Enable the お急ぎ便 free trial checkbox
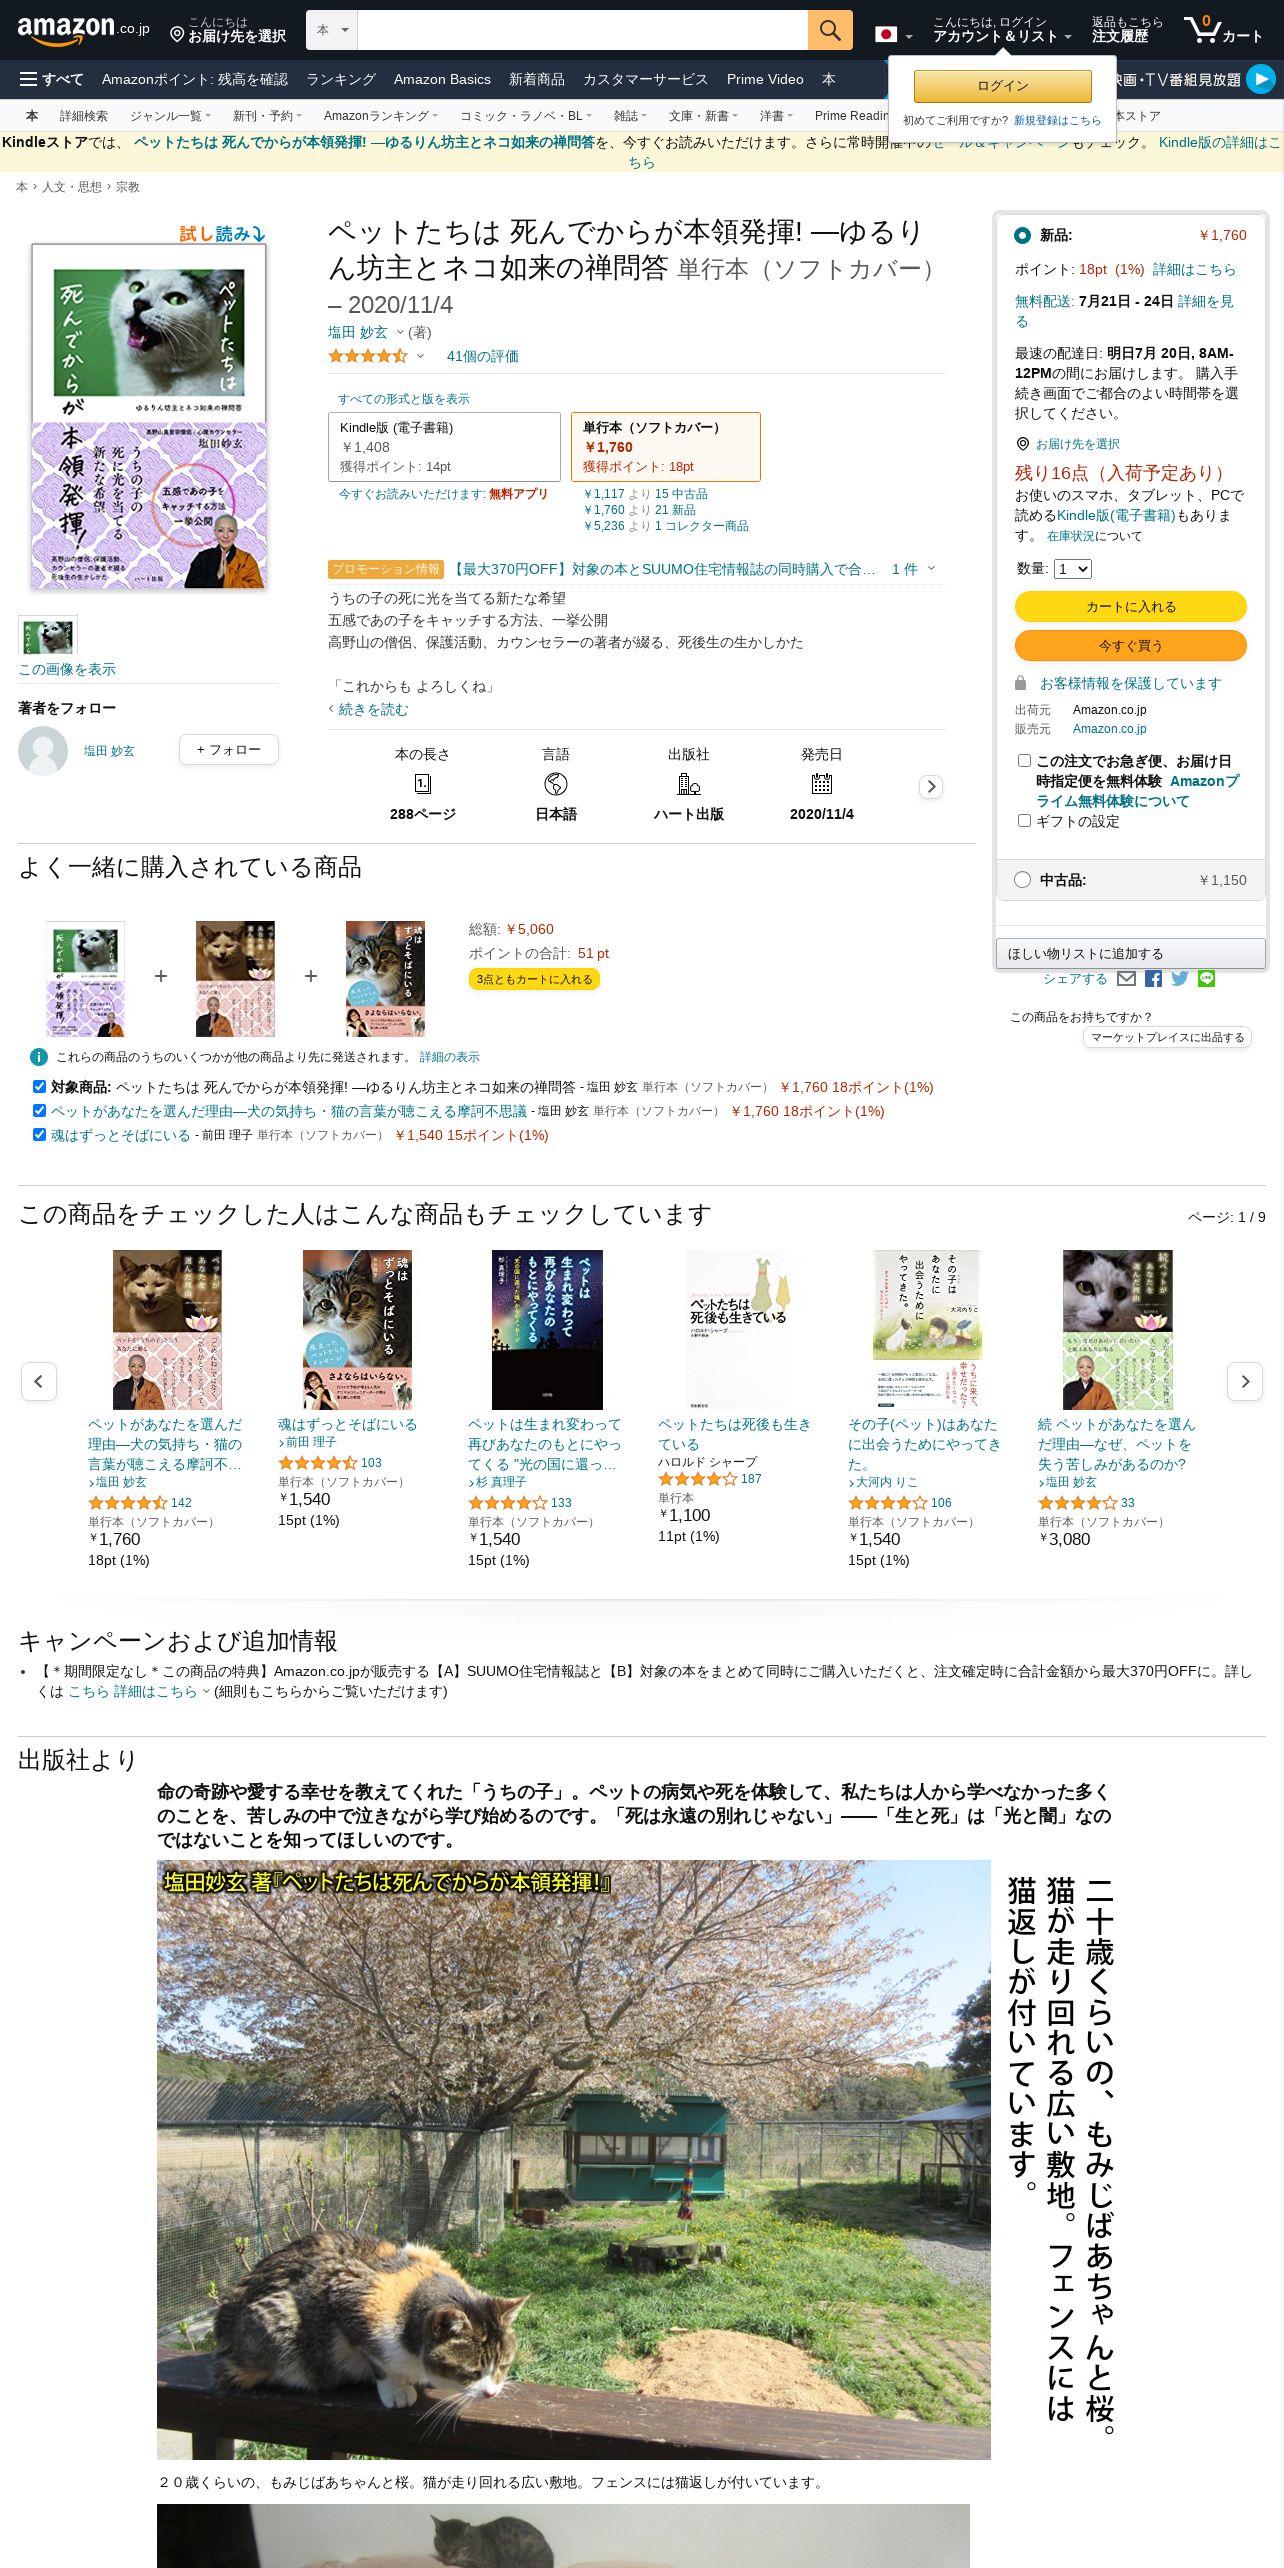The height and width of the screenshot is (2568, 1284). (x=1024, y=761)
